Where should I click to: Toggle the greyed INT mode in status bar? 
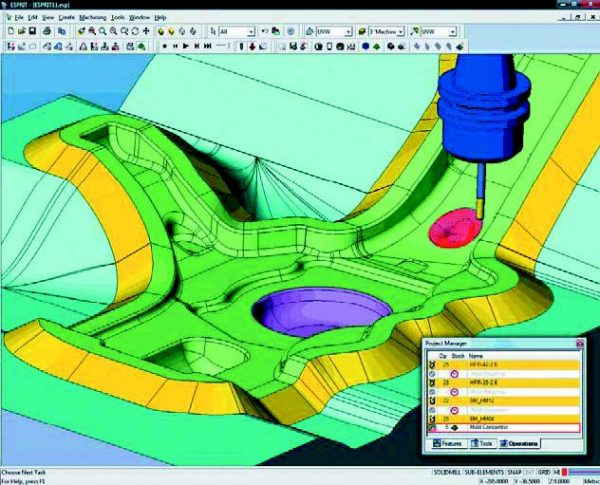coord(530,472)
